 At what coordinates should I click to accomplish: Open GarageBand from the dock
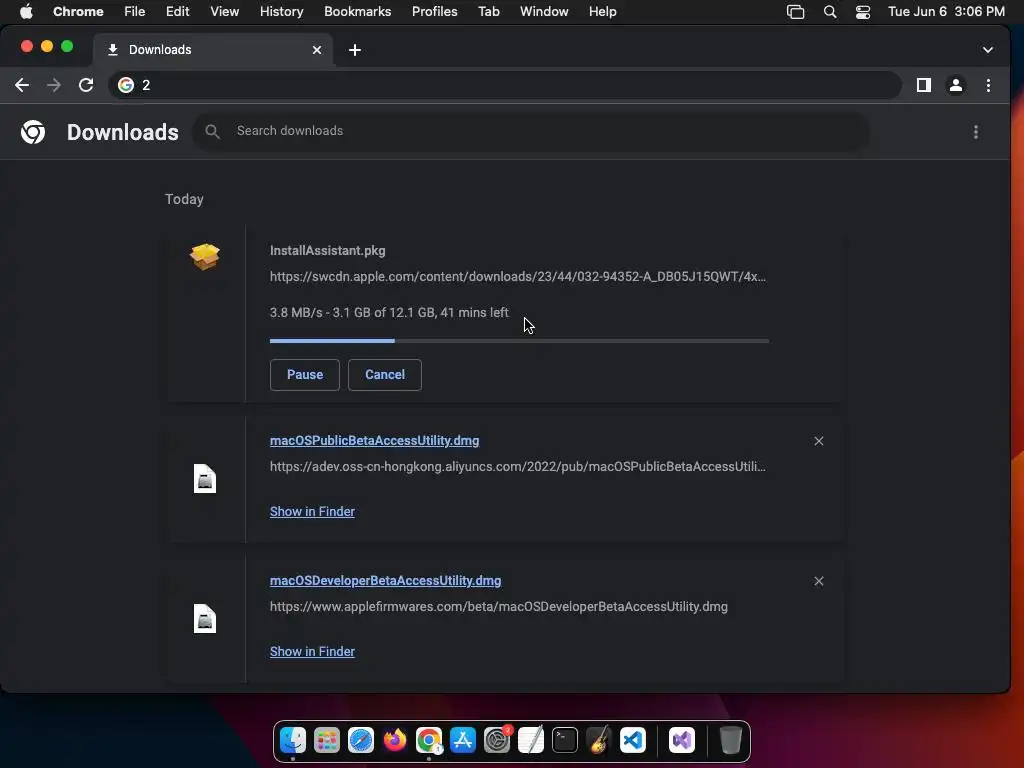point(599,740)
